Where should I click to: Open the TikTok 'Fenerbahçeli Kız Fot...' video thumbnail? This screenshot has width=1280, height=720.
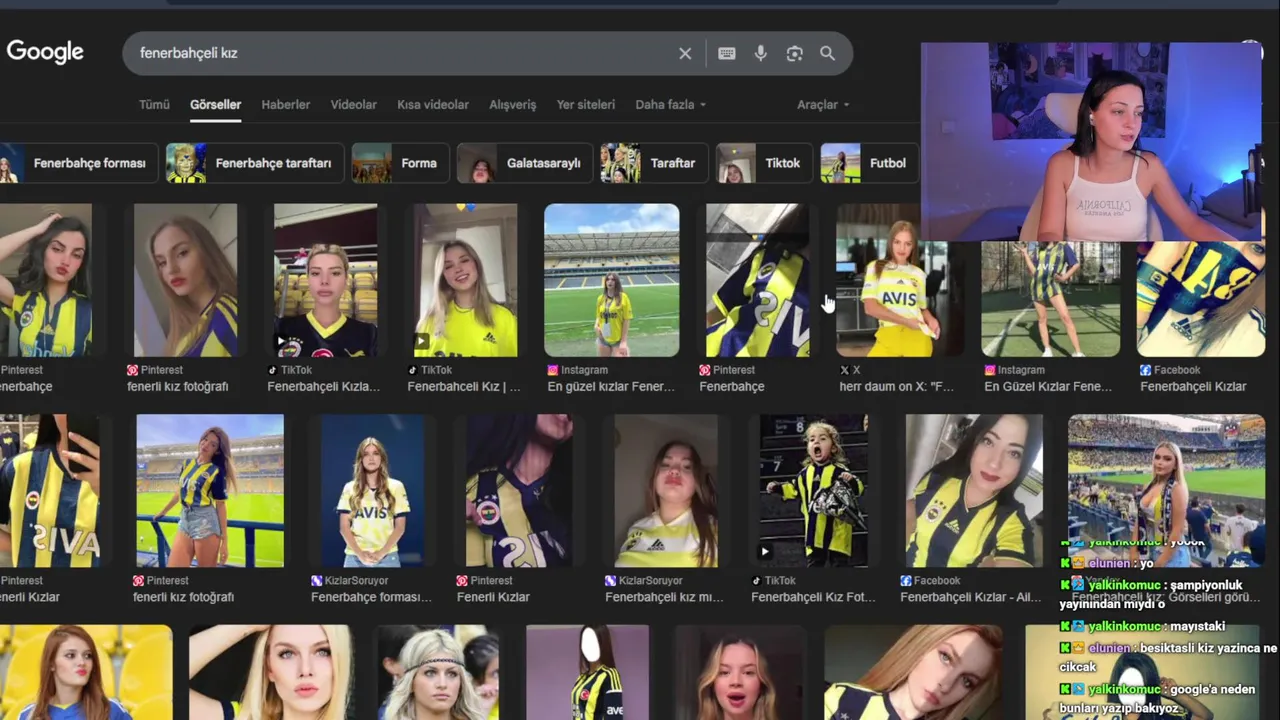click(814, 491)
